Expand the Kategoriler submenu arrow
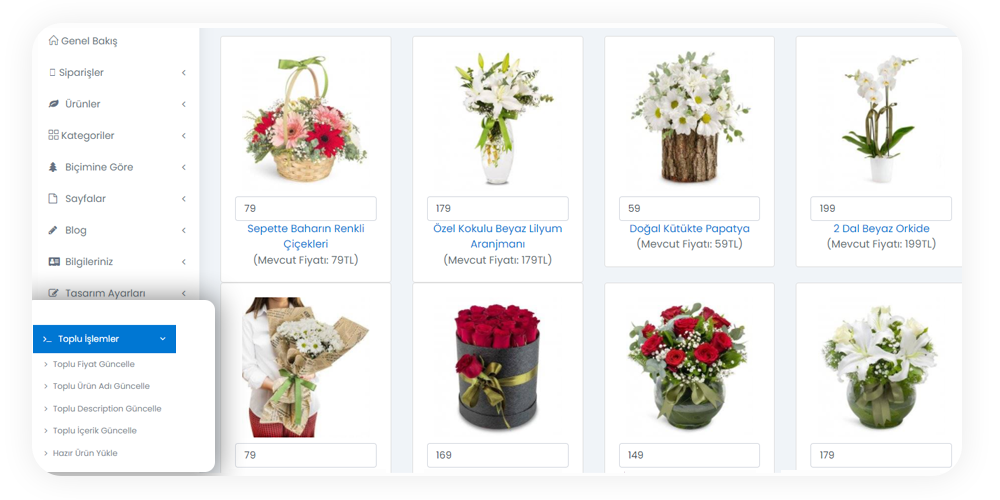Image resolution: width=1000 pixels, height=500 pixels. click(184, 136)
